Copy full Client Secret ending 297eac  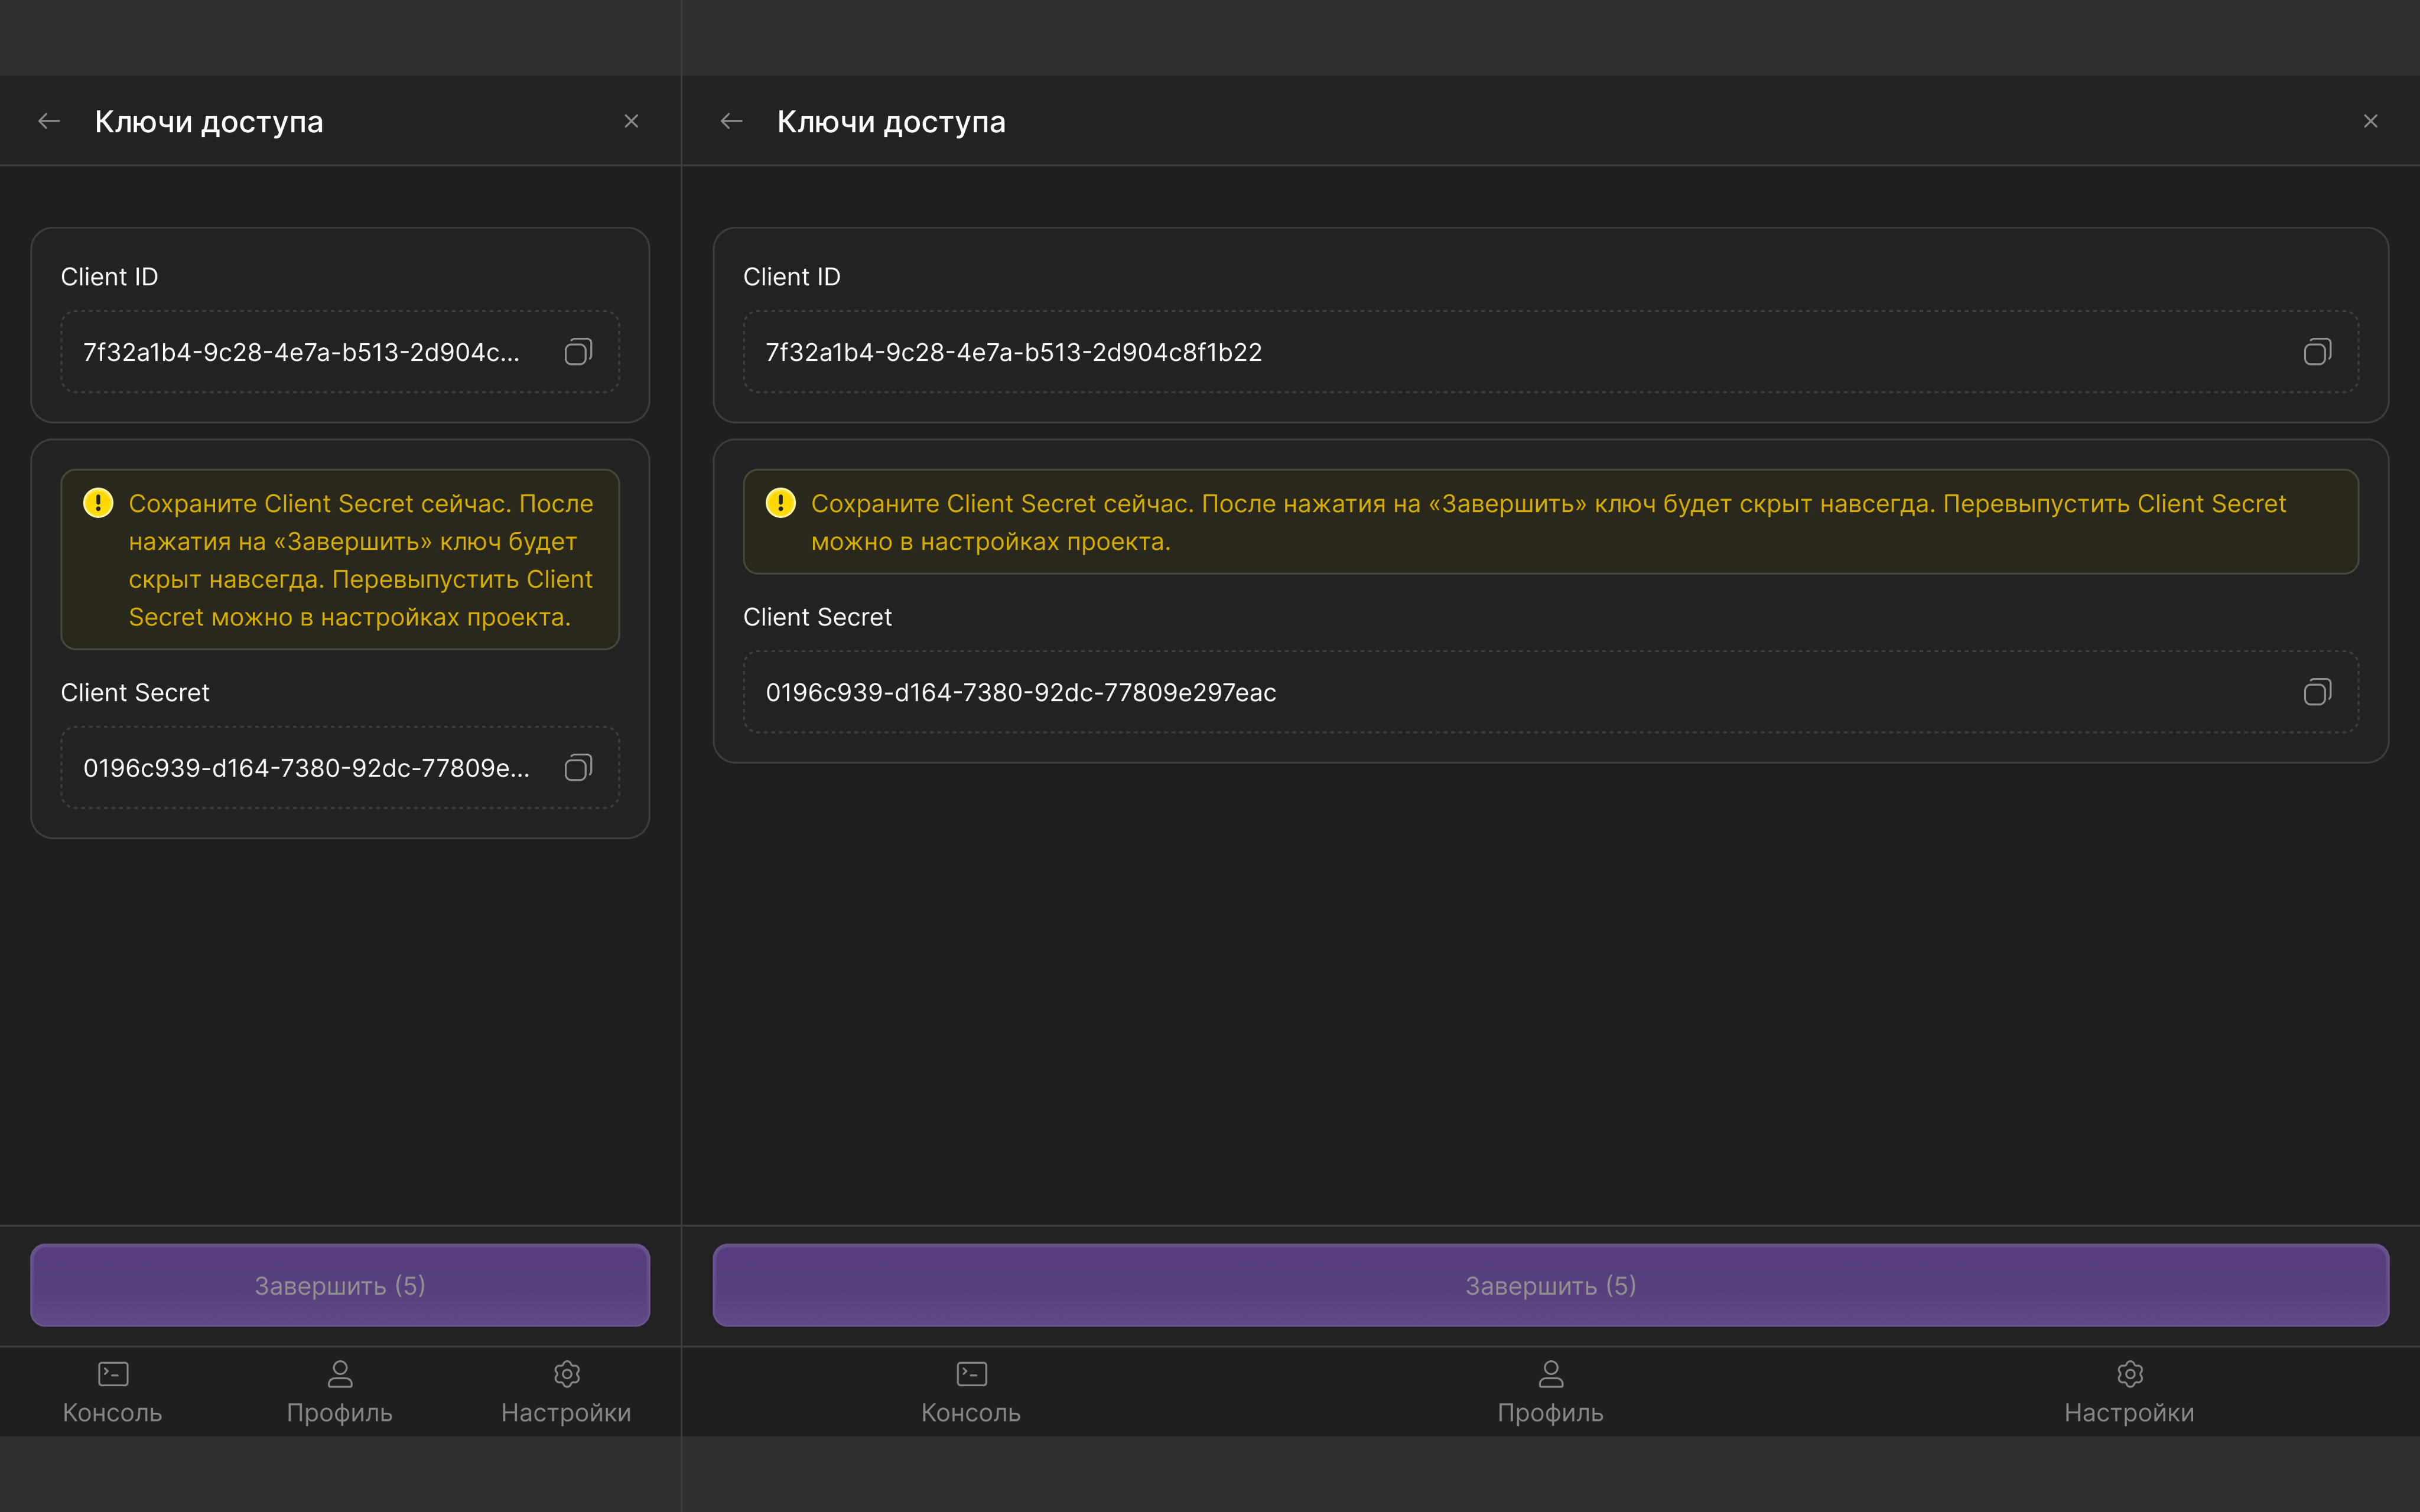pyautogui.click(x=2318, y=692)
